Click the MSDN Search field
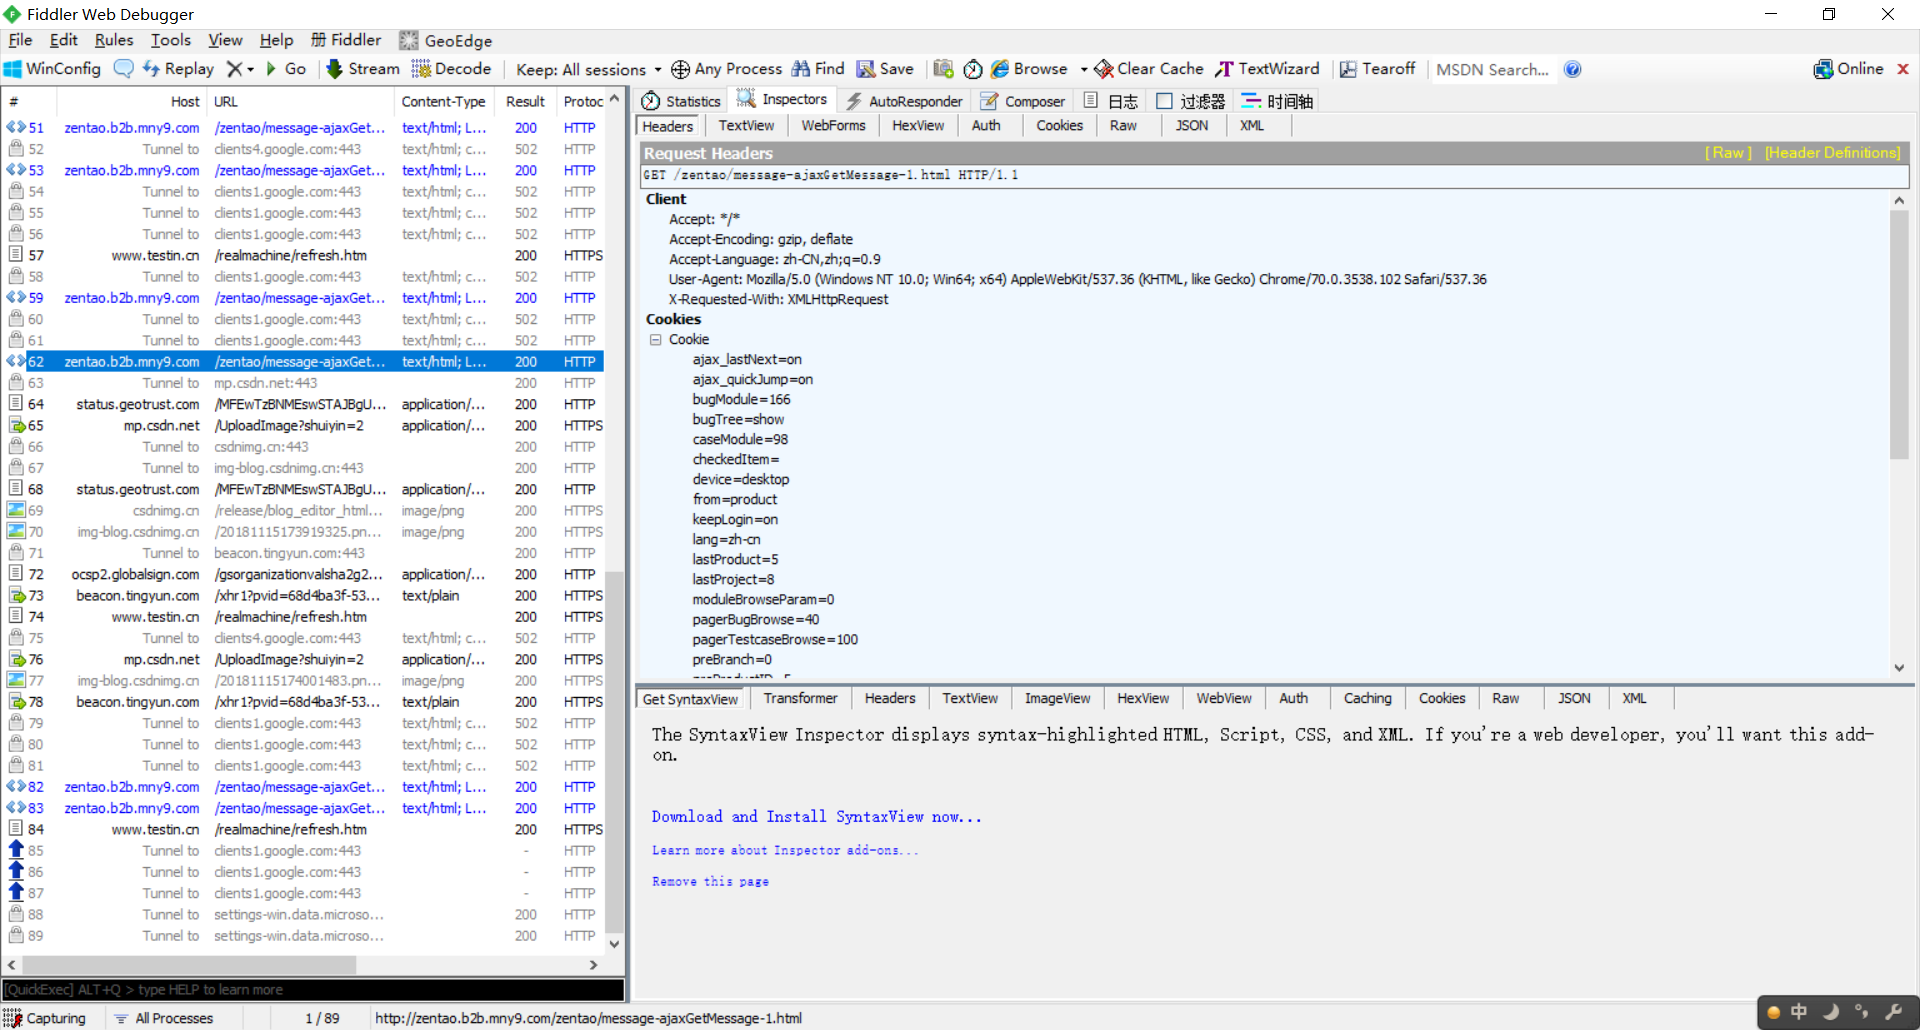 click(1493, 70)
